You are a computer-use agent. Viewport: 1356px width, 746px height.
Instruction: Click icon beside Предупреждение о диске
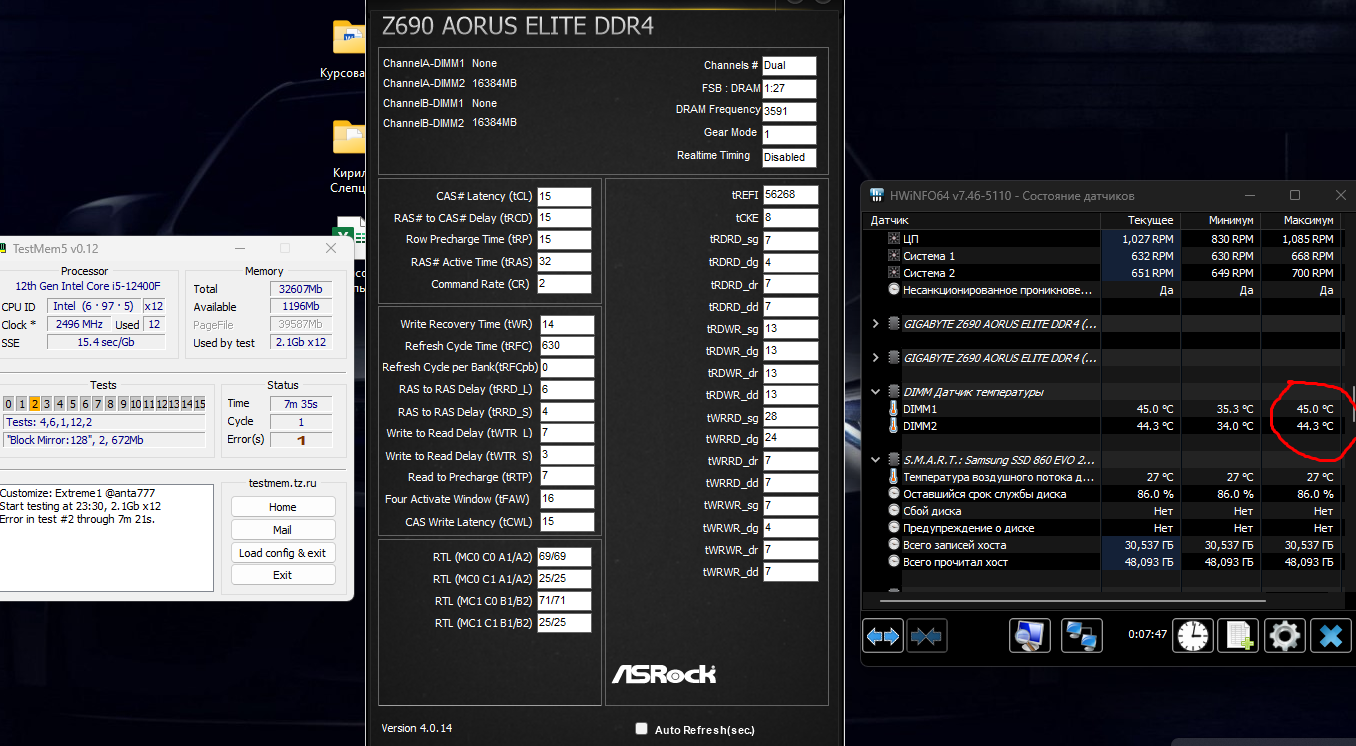point(894,528)
